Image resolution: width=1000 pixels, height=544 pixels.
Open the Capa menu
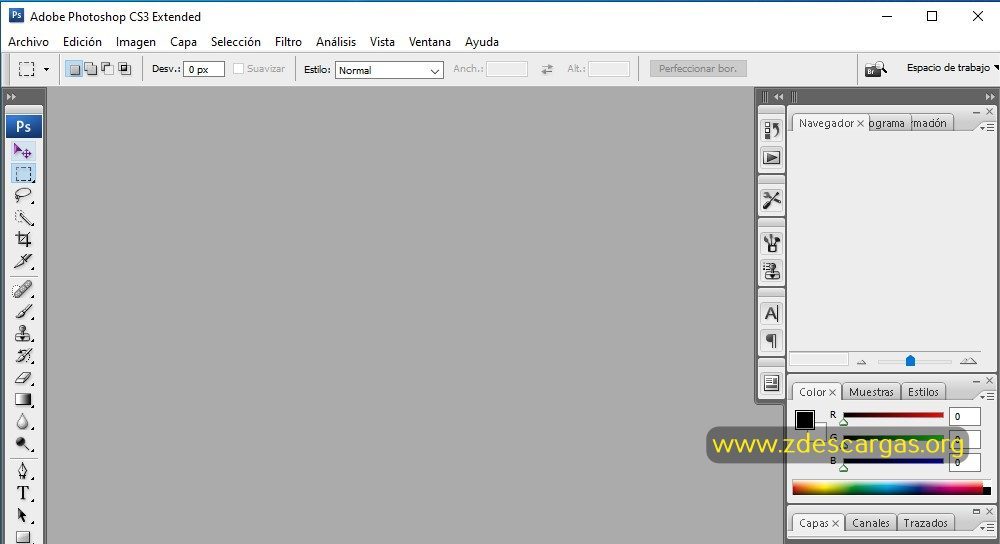click(x=183, y=42)
